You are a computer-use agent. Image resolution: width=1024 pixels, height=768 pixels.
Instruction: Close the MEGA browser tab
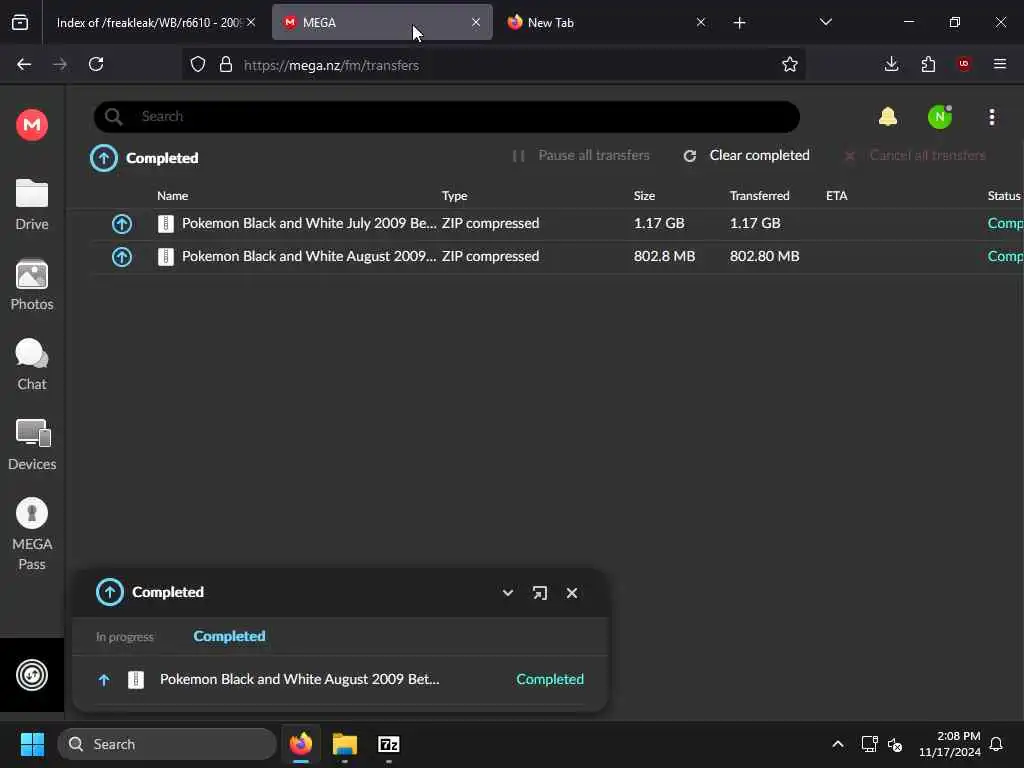tap(476, 22)
